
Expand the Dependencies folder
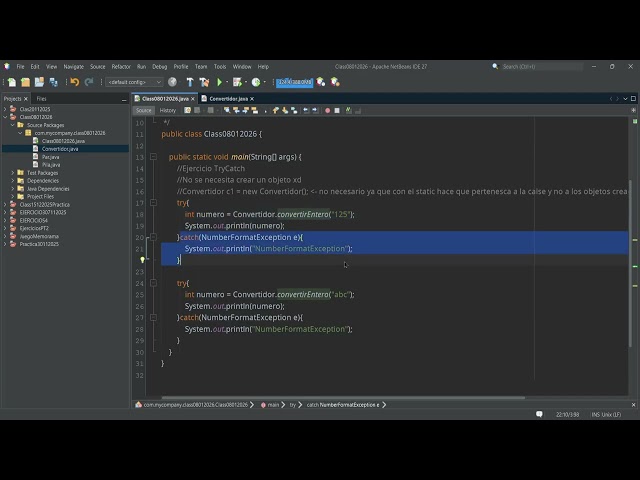coord(13,180)
